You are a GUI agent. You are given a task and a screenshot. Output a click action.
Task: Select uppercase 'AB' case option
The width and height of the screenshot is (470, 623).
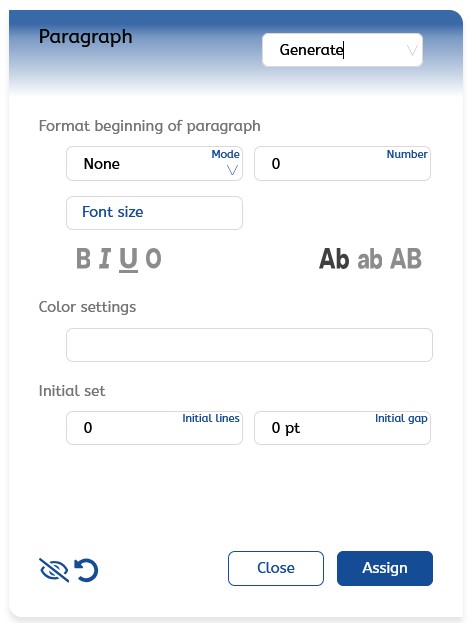[x=406, y=259]
